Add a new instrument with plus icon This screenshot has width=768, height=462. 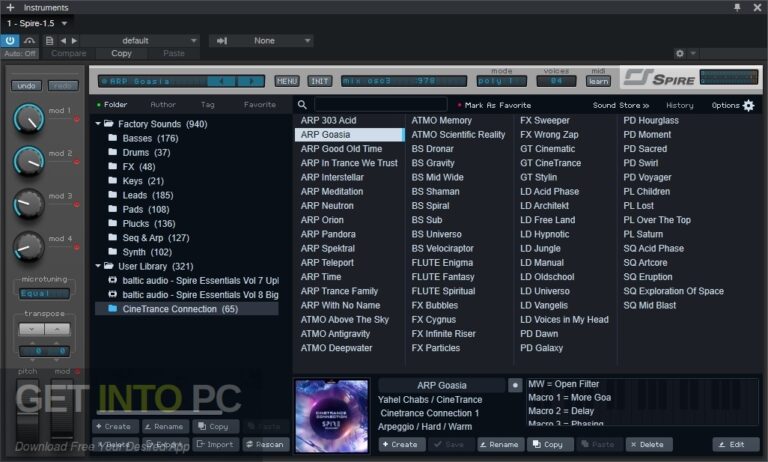click(10, 7)
